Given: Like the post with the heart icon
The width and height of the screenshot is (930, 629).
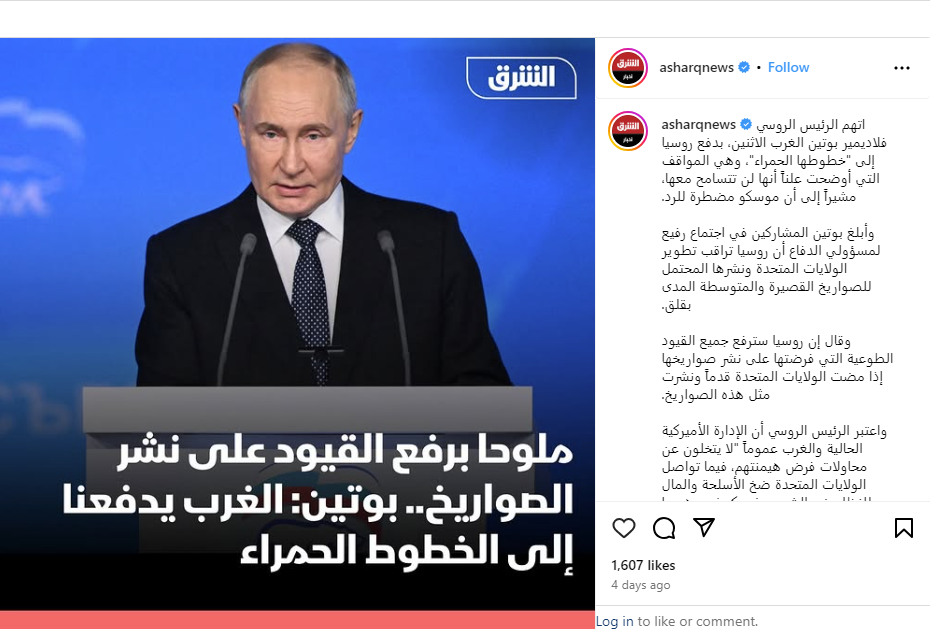Looking at the screenshot, I should [x=623, y=528].
